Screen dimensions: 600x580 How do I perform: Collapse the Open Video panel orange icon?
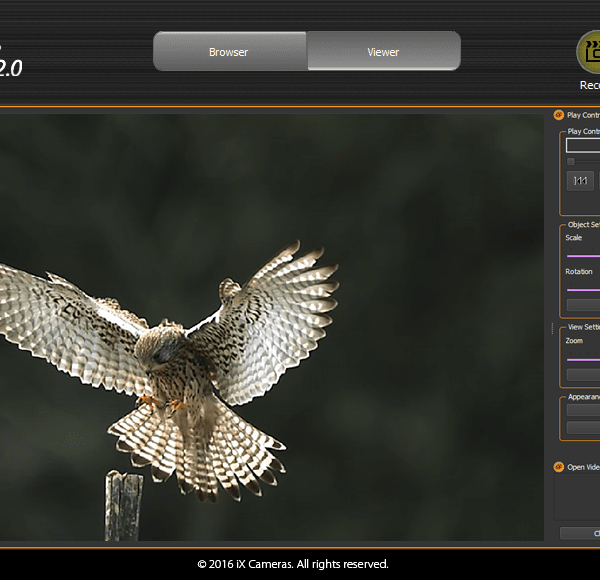[x=559, y=467]
